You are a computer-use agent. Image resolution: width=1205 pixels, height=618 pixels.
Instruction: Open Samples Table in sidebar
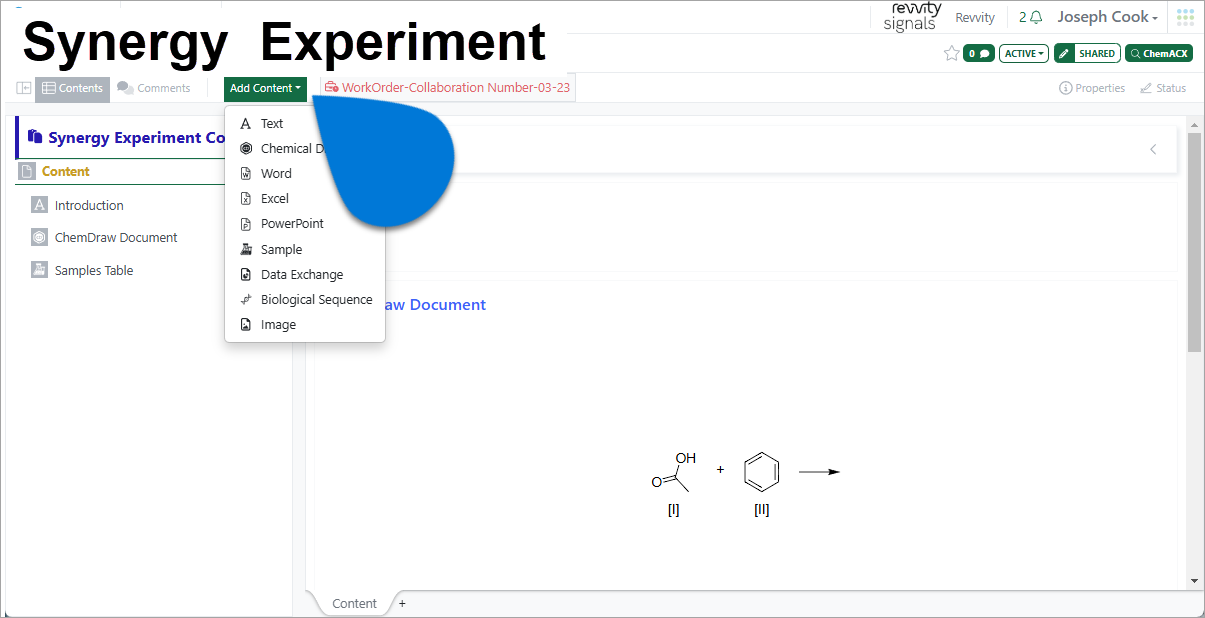[94, 271]
